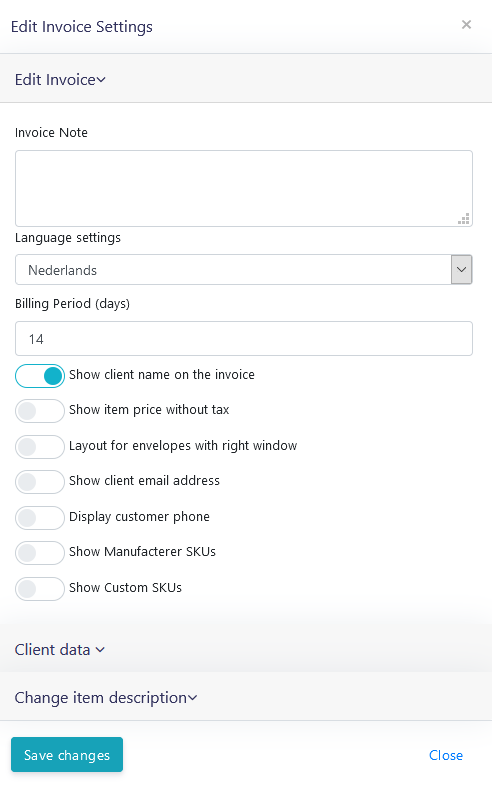Click the Save changes button
The image size is (492, 785).
[x=67, y=754]
